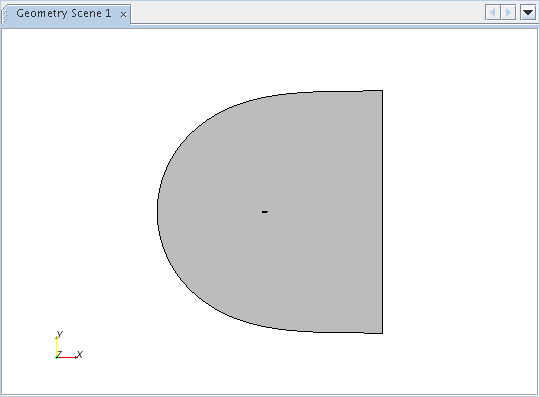Viewport: 540px width, 397px height.
Task: Click empty white scene background
Action: (458, 207)
